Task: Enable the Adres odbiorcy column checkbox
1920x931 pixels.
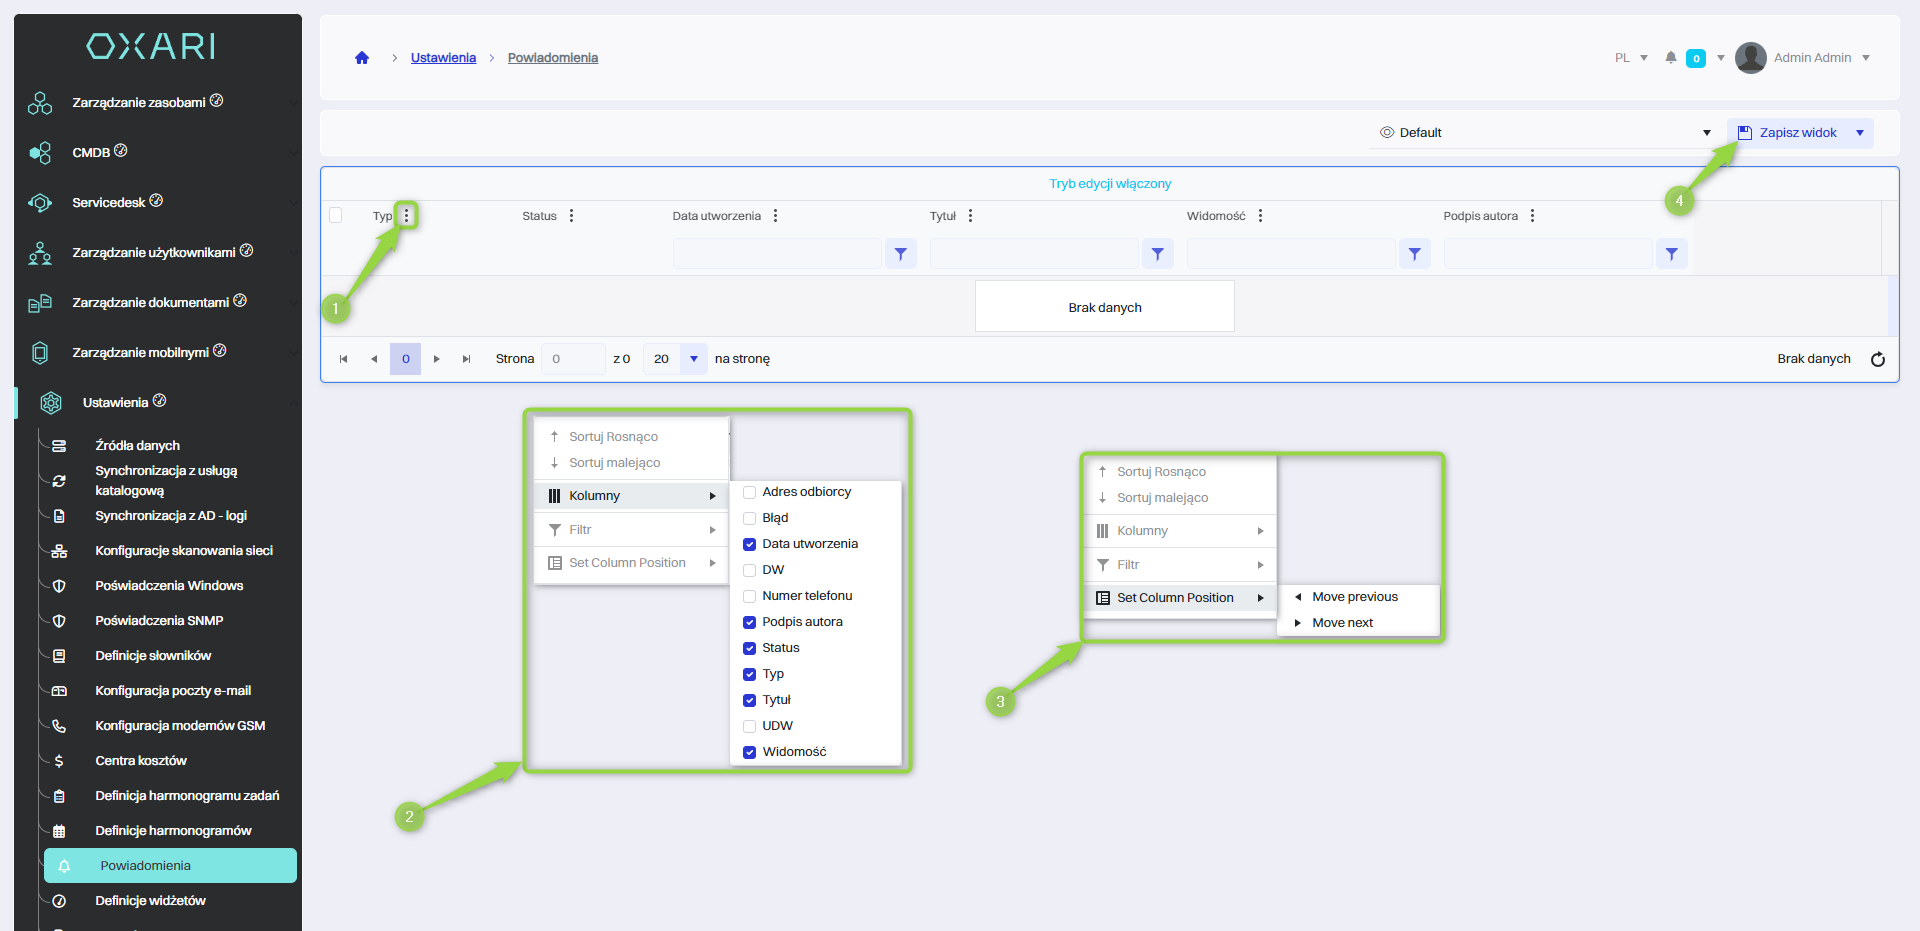Action: click(x=749, y=492)
